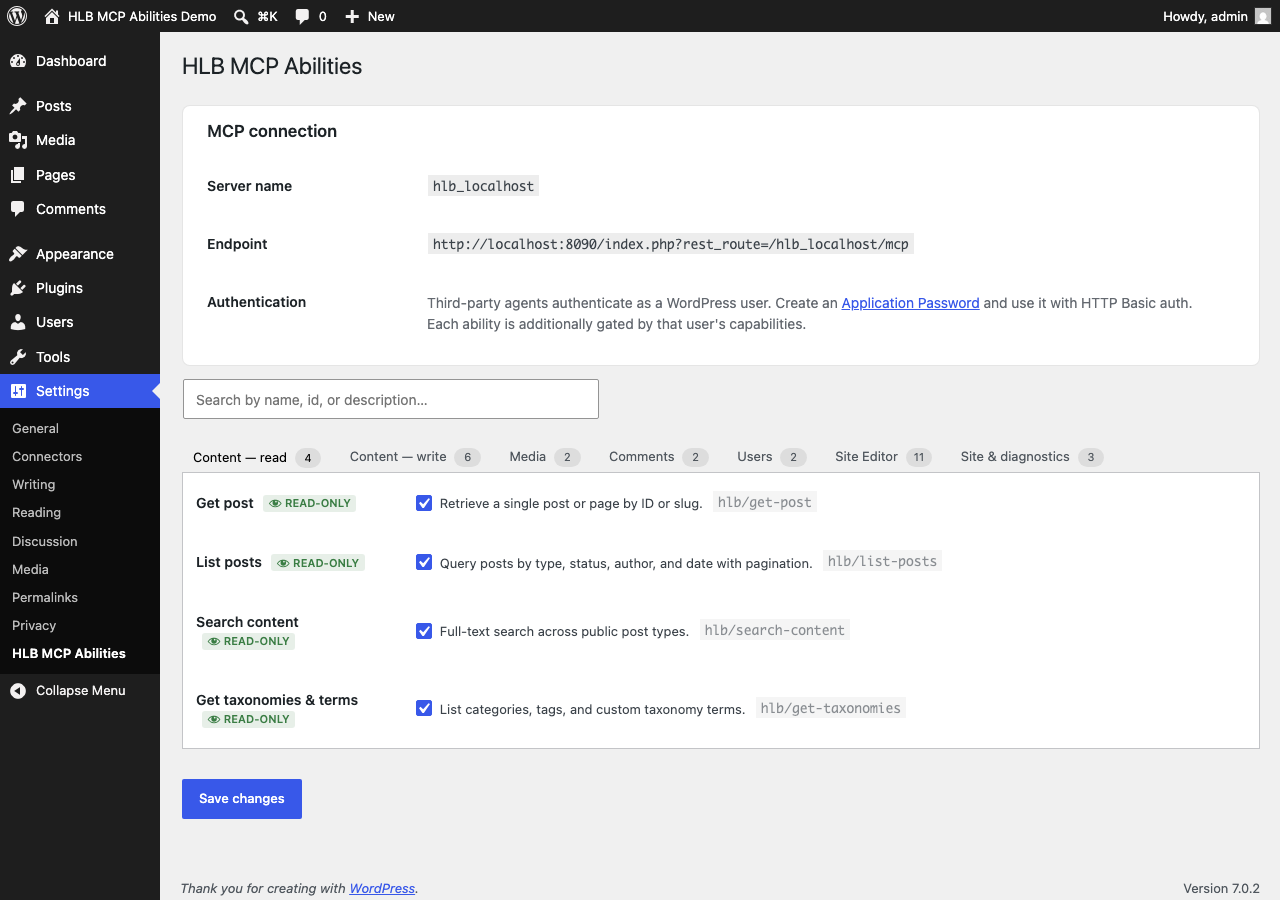Click the Appearance paintbrush icon
Image resolution: width=1280 pixels, height=900 pixels.
coord(18,254)
